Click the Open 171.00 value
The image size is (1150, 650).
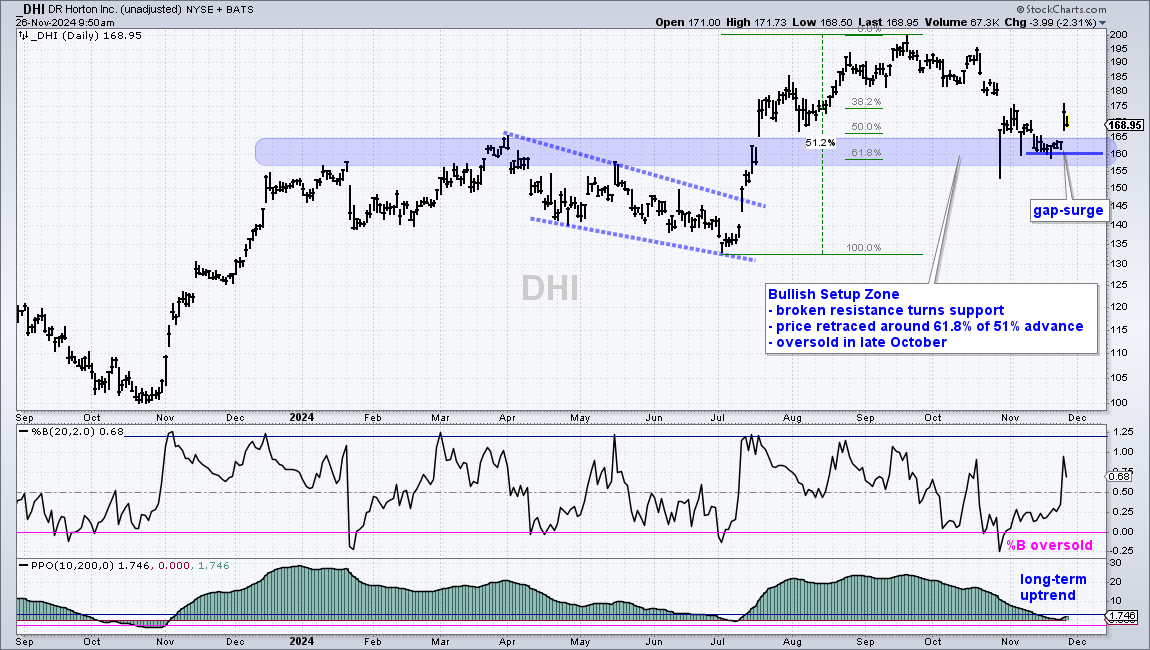688,22
